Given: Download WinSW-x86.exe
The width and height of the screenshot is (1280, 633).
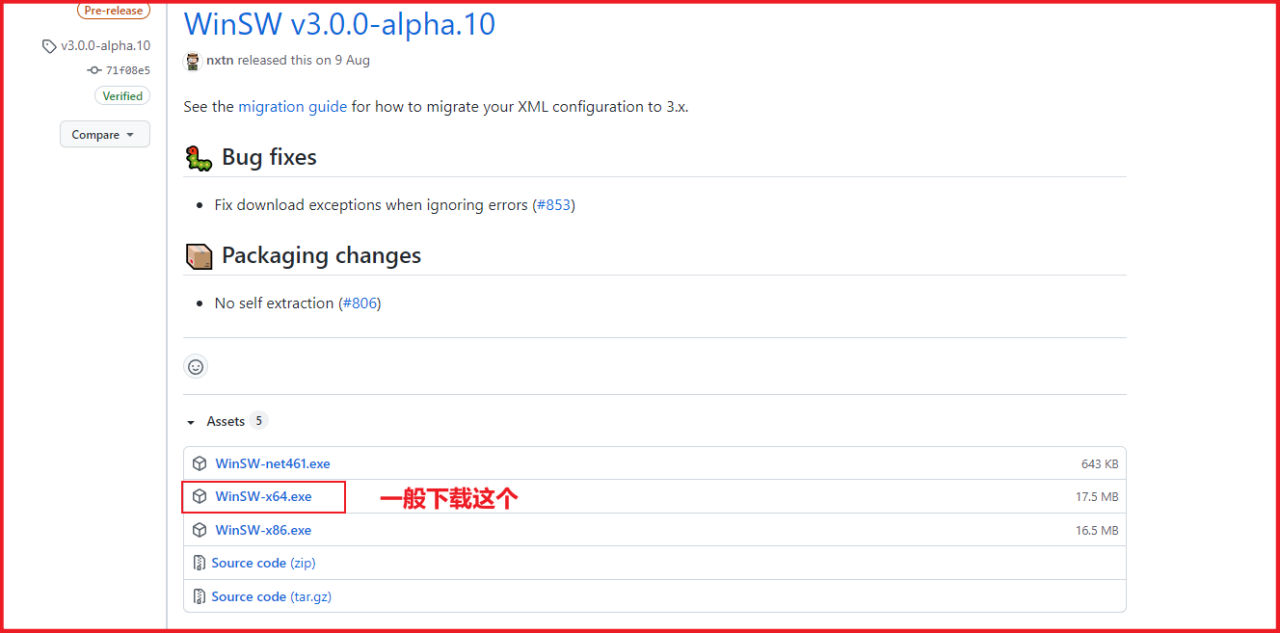Looking at the screenshot, I should [x=264, y=530].
